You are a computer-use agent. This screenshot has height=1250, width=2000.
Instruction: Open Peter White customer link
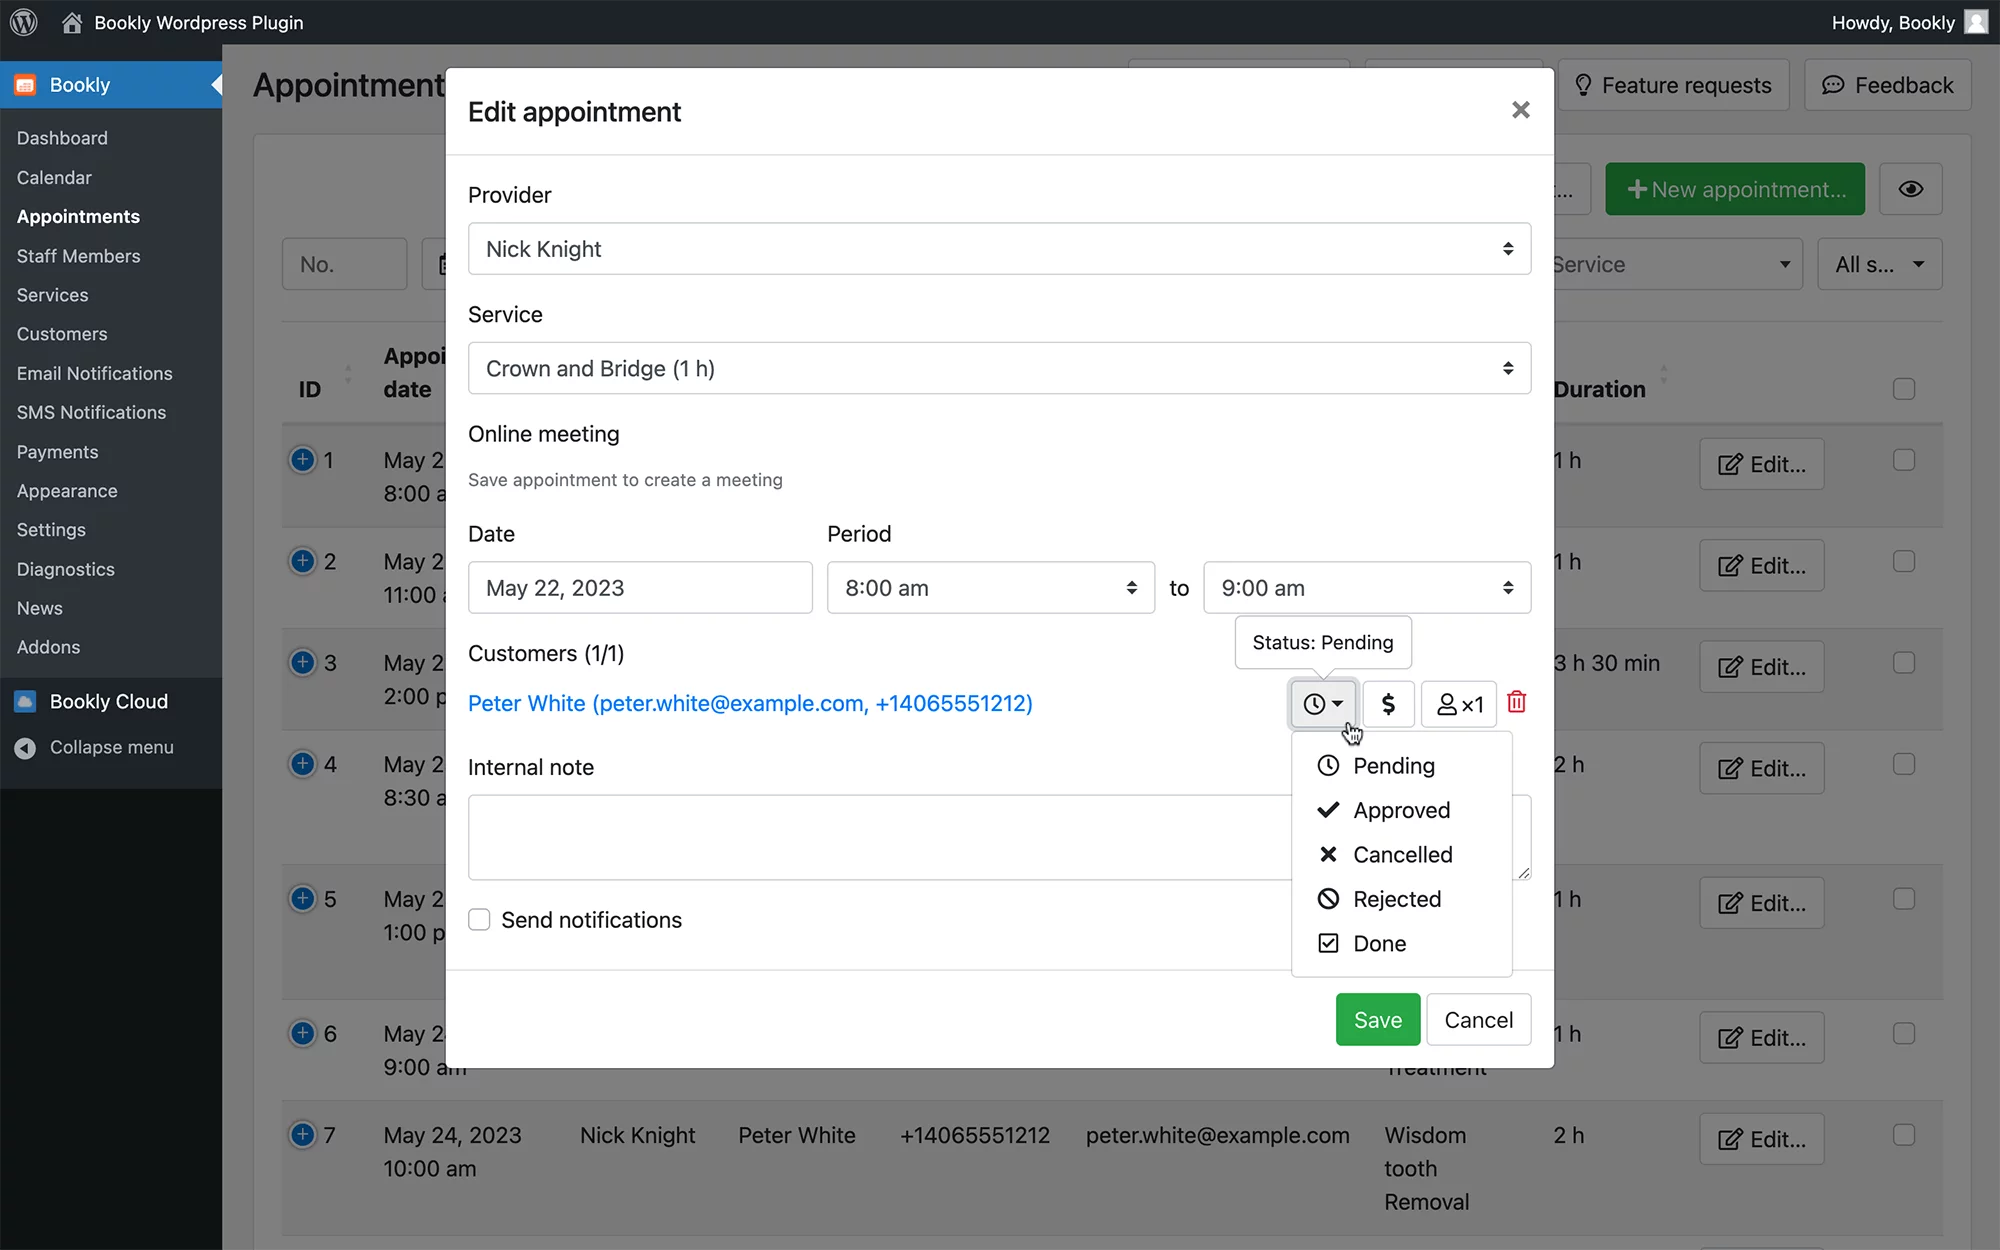(x=750, y=703)
